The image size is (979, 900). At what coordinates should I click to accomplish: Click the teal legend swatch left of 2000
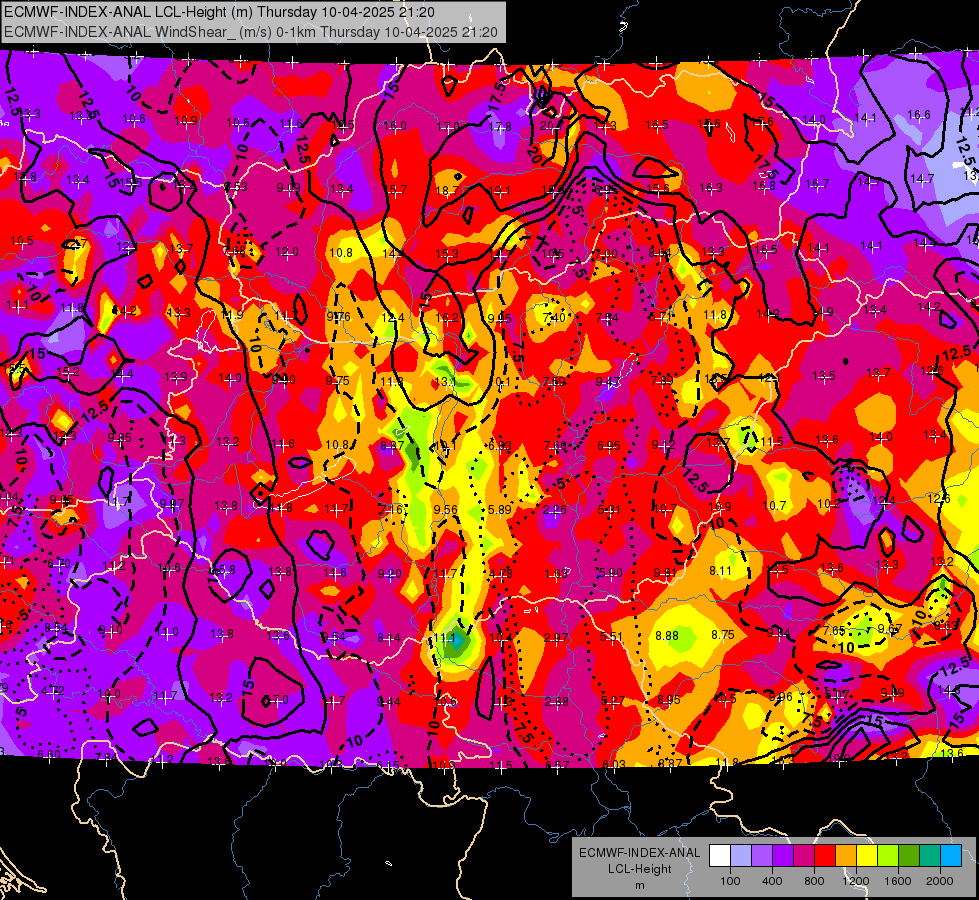pyautogui.click(x=929, y=856)
